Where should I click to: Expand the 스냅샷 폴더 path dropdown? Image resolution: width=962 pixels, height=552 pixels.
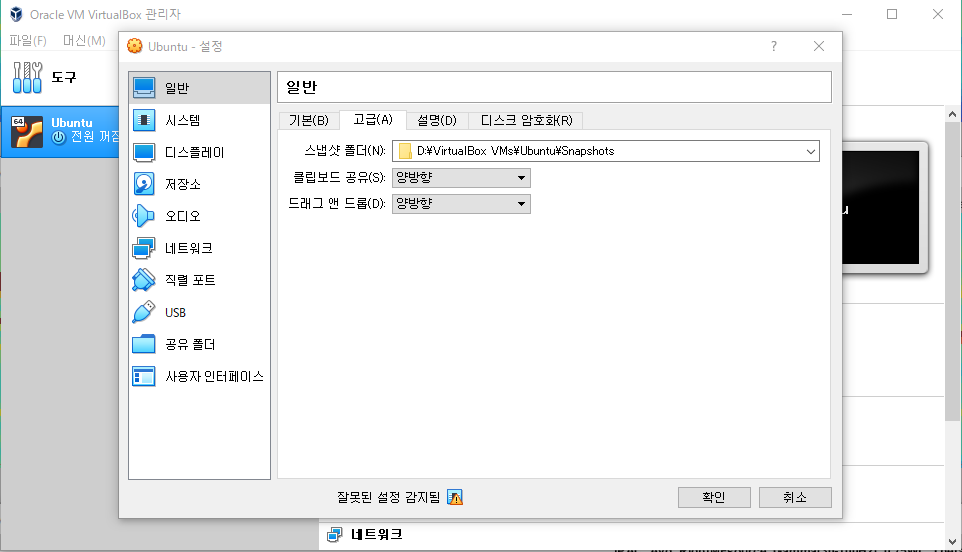[x=810, y=151]
